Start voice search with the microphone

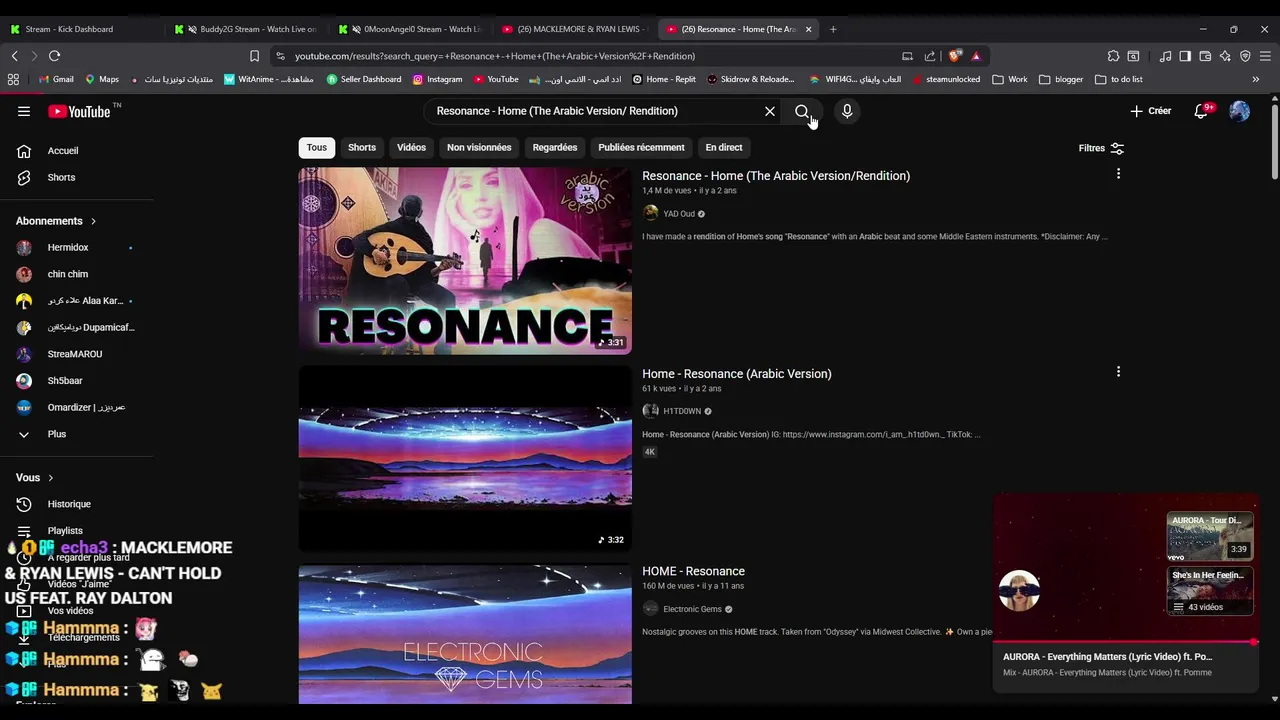point(847,111)
